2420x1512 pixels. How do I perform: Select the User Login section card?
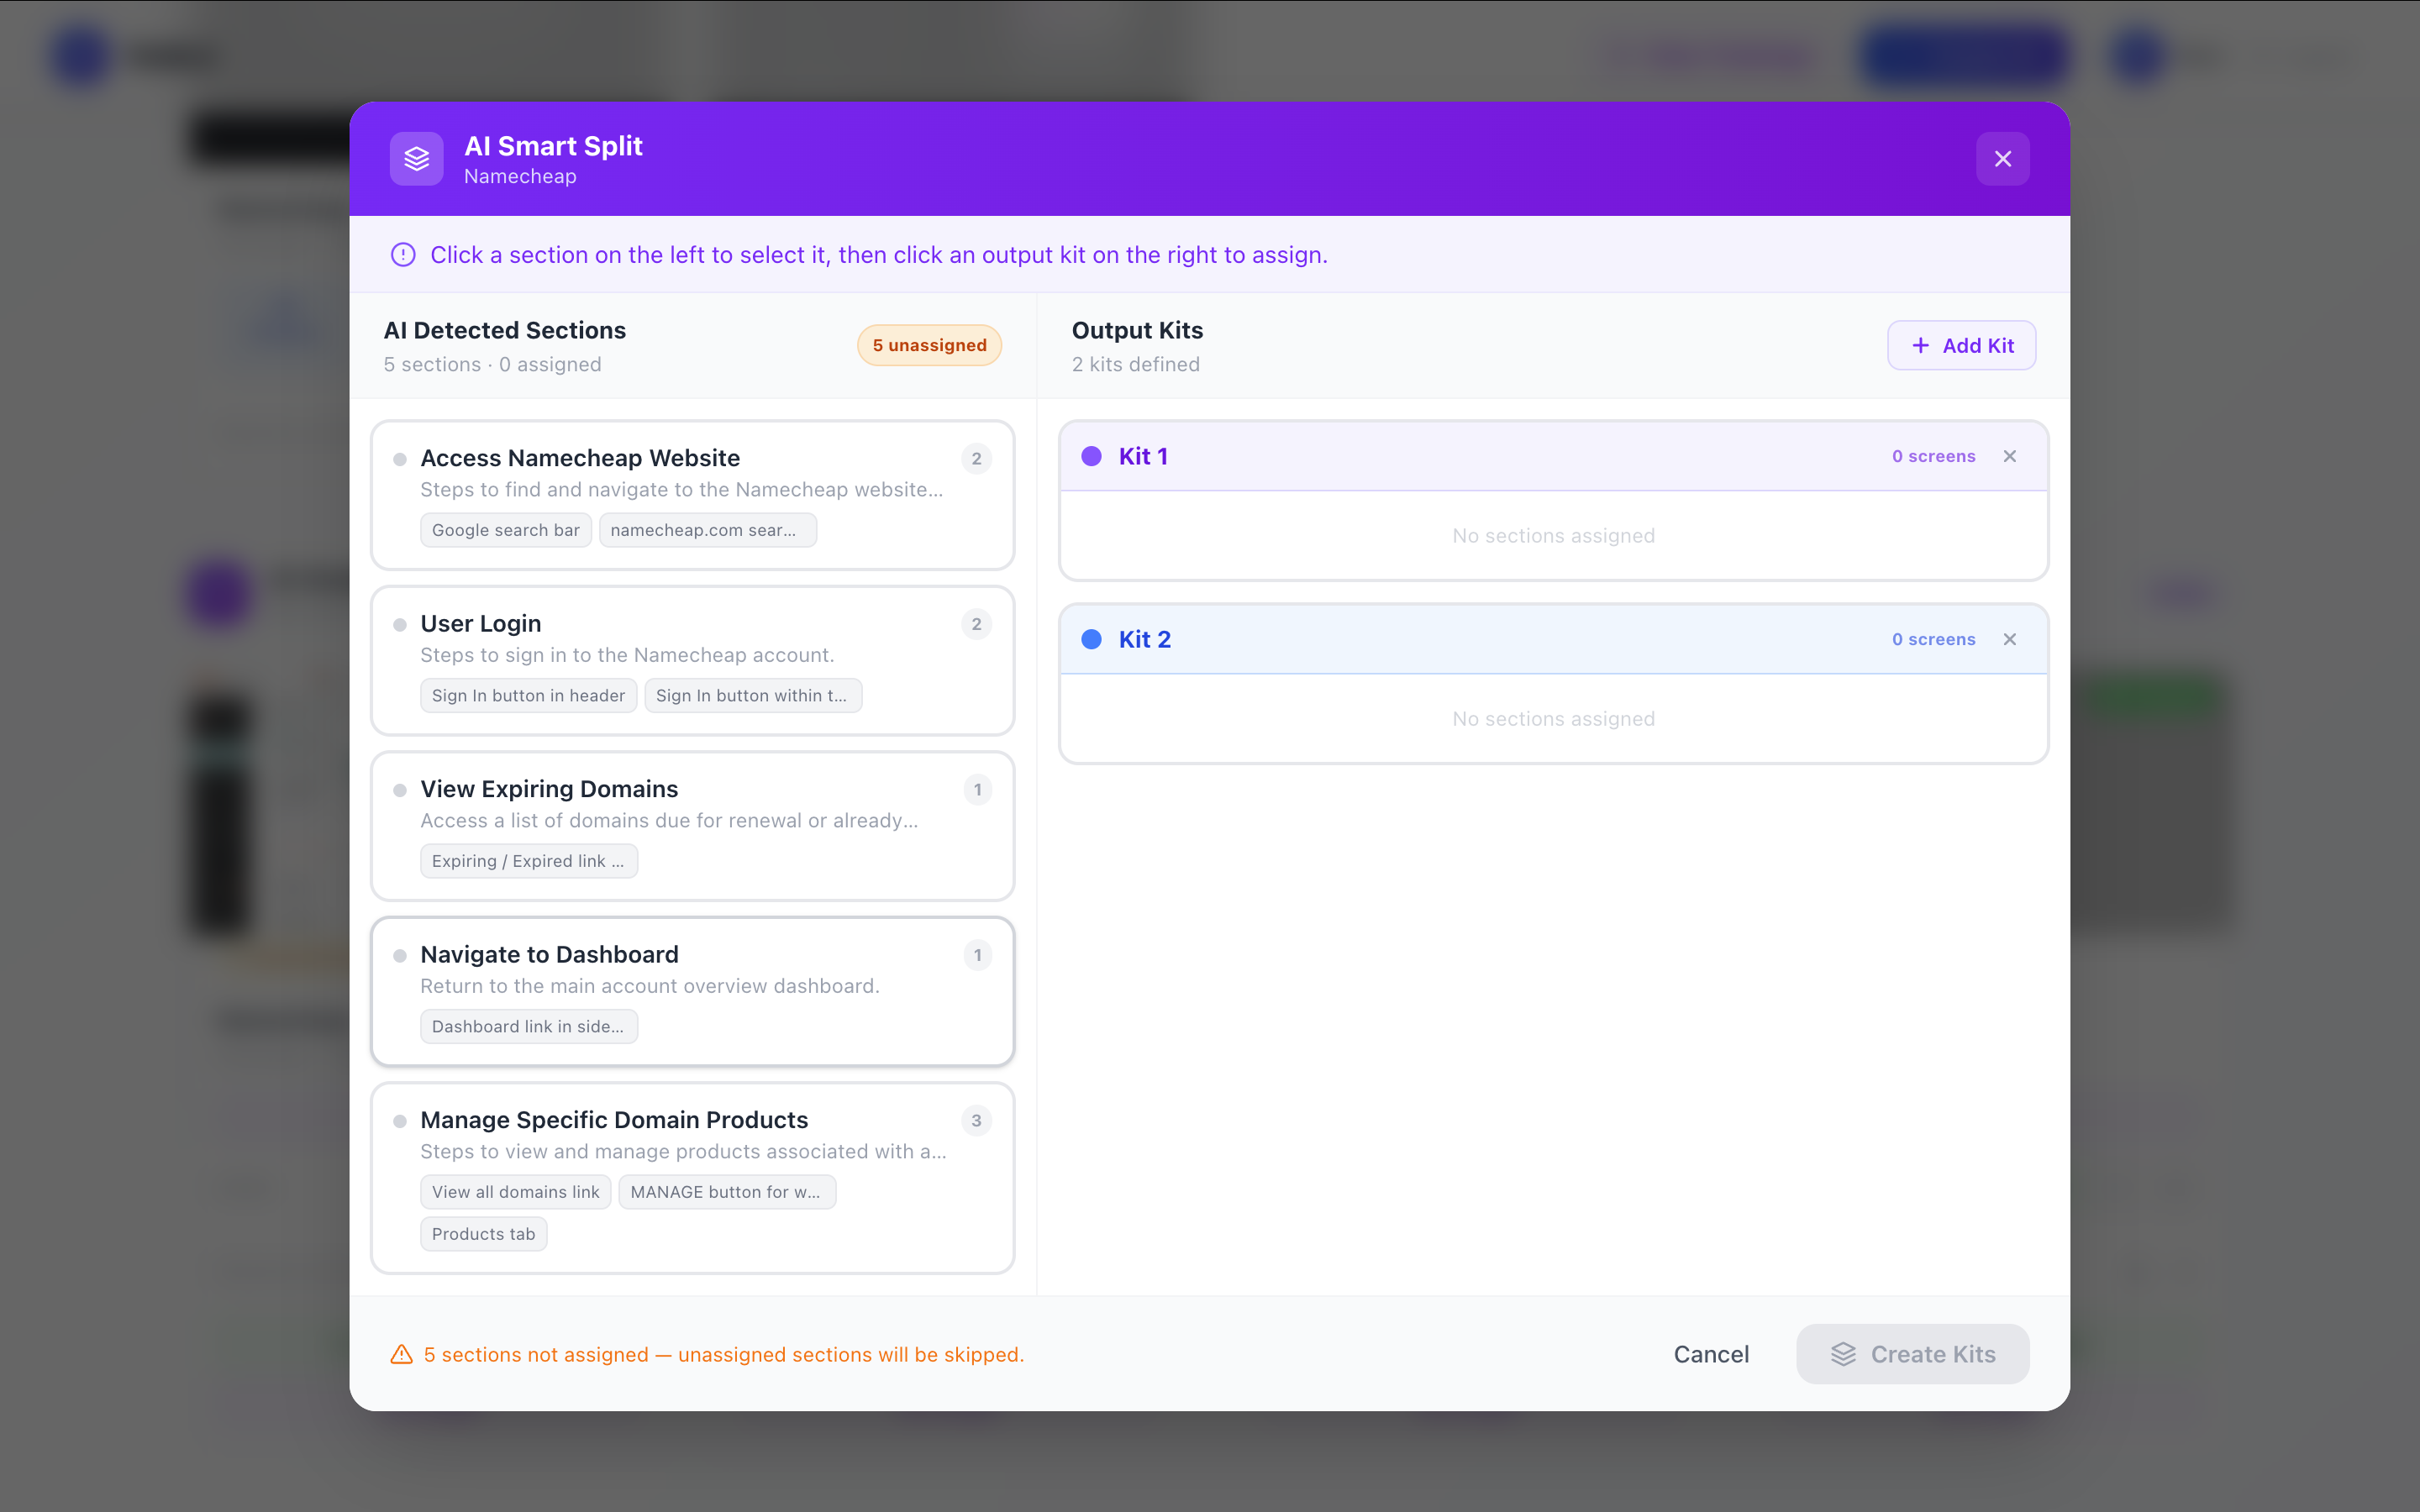click(x=692, y=660)
